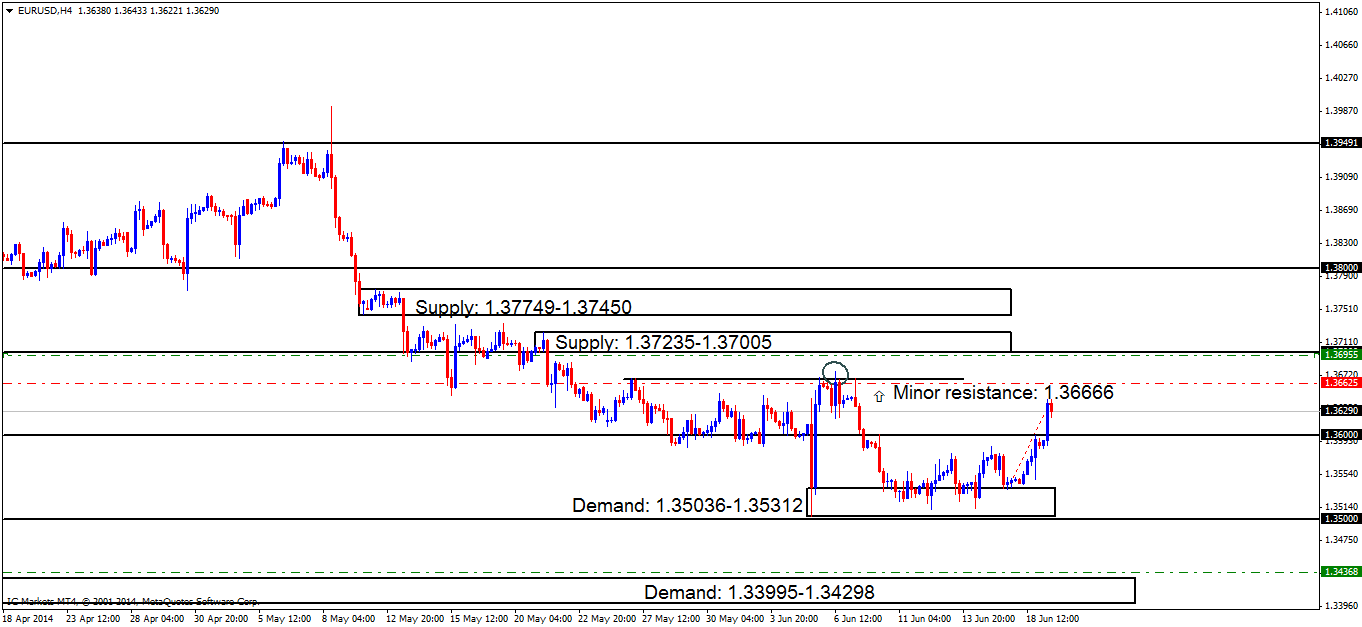Image resolution: width=1362 pixels, height=627 pixels.
Task: Select the circle object at the resistance peak
Action: point(836,374)
